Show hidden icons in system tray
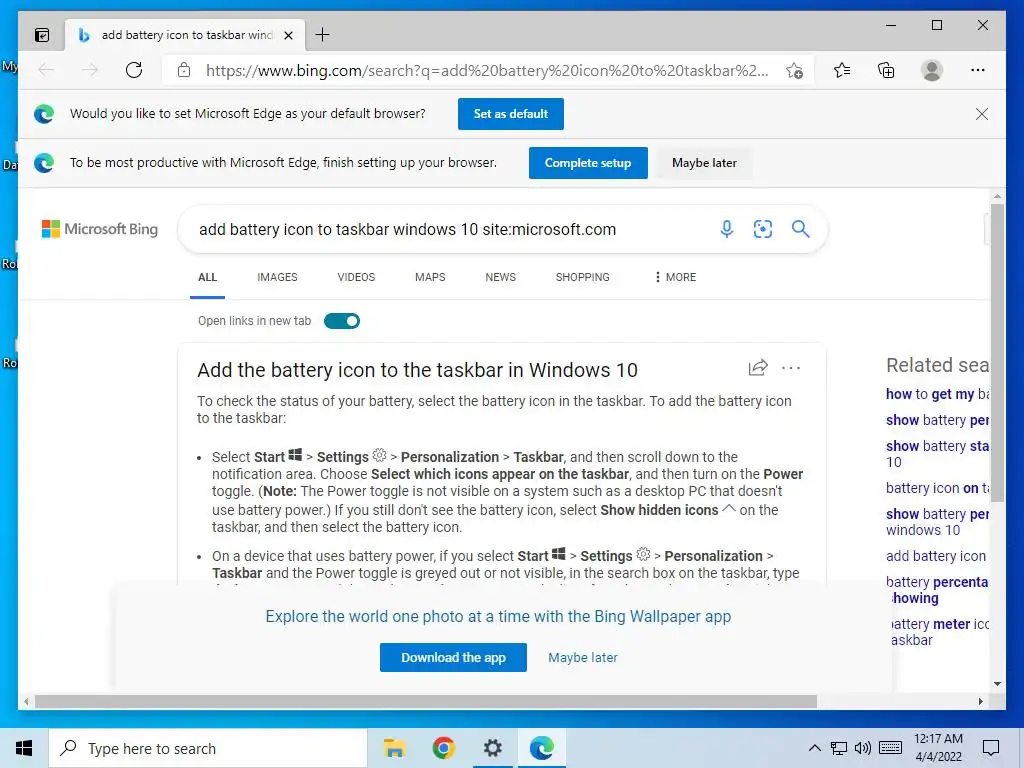The height and width of the screenshot is (768, 1024). (x=814, y=748)
